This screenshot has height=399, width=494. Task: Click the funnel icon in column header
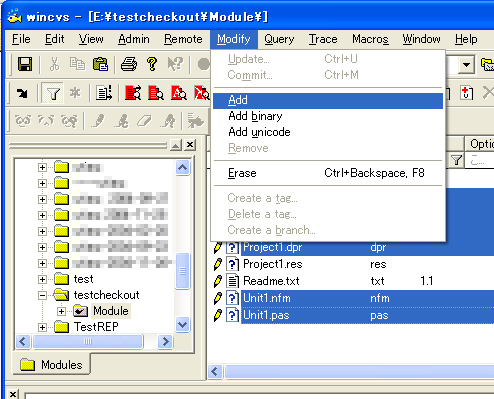point(456,161)
